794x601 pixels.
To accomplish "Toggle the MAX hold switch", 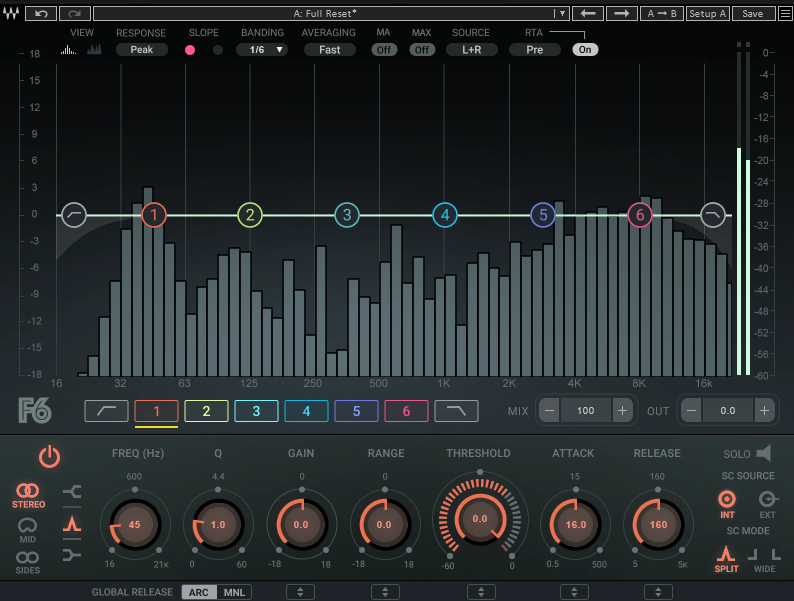I will pyautogui.click(x=422, y=49).
